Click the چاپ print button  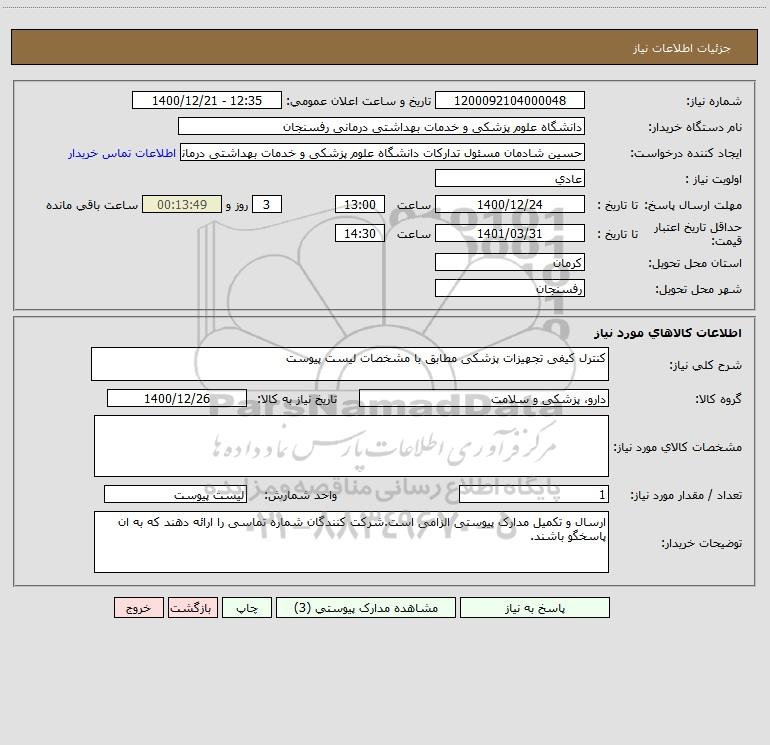point(247,607)
